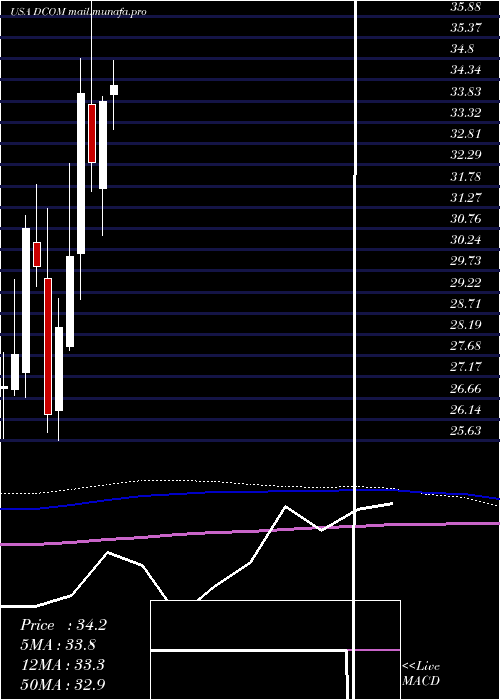Click the small red candle near 30.24
500x700 pixels.
coord(37,254)
